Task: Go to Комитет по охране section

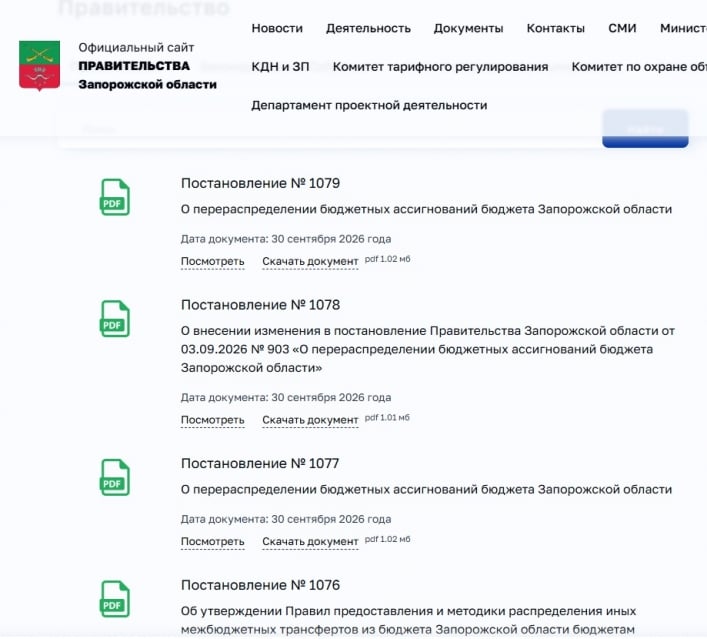Action: [x=639, y=67]
